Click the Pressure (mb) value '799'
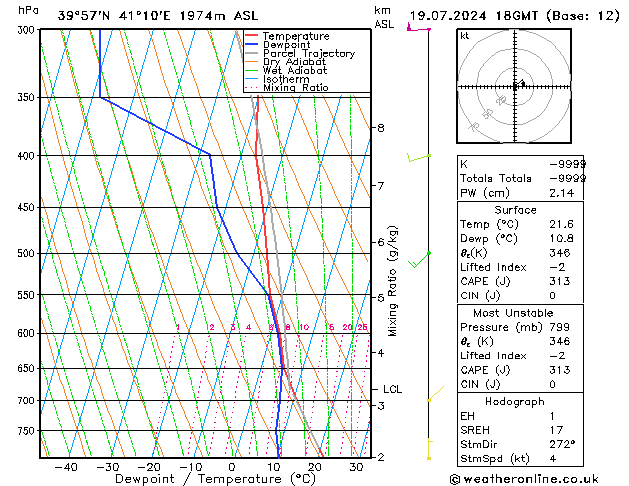The width and height of the screenshot is (629, 486). (560, 327)
